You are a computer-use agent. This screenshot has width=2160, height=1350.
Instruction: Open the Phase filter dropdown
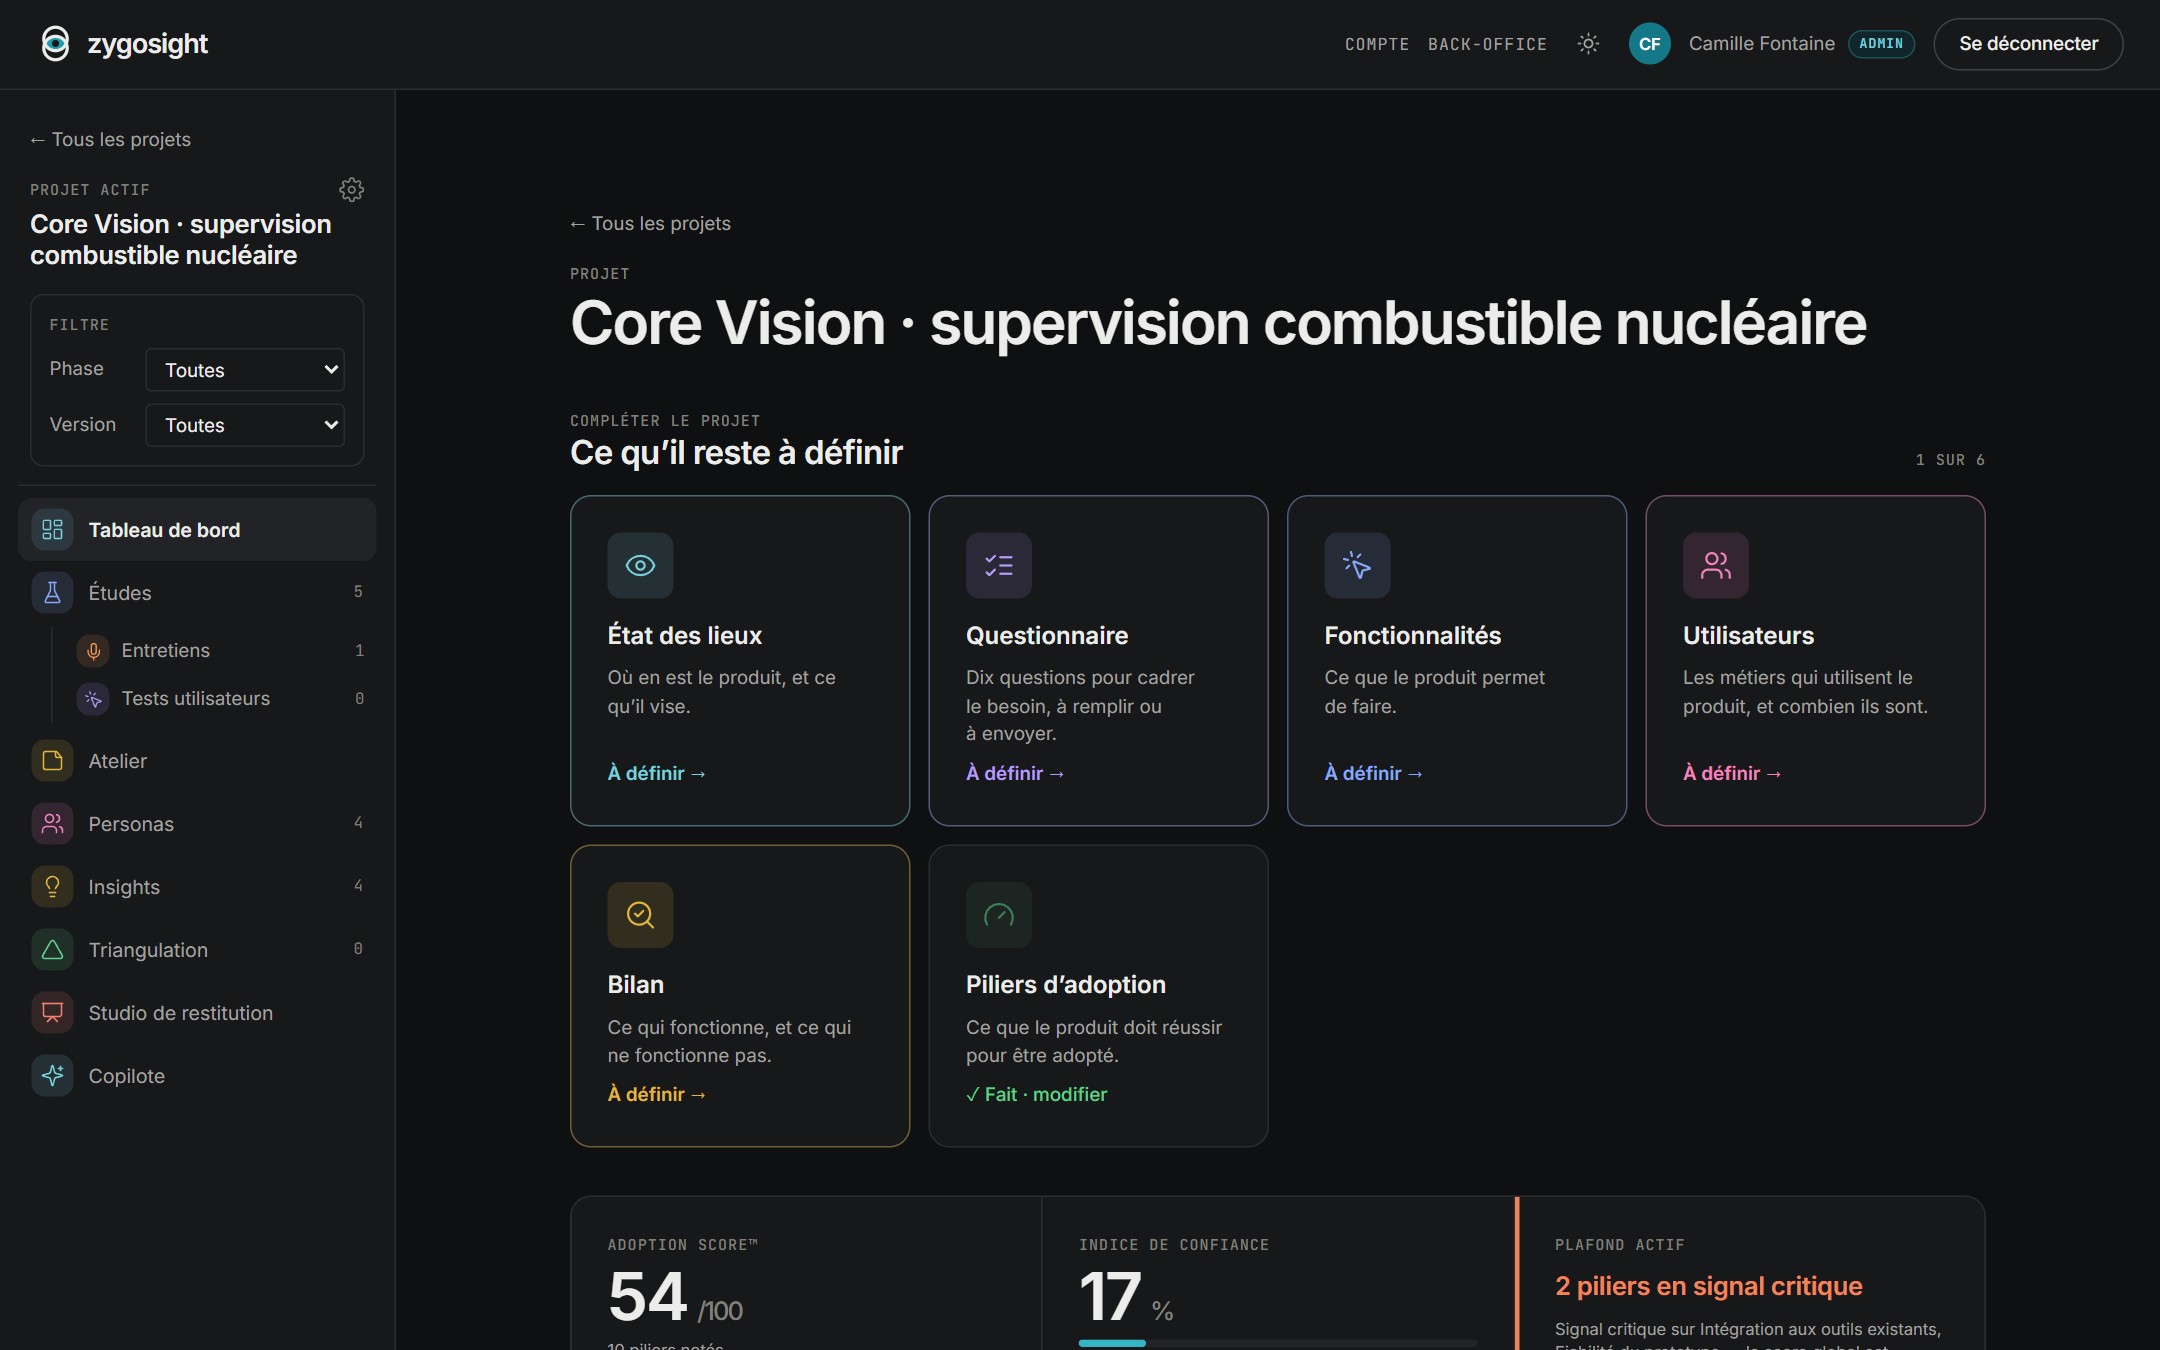pyautogui.click(x=245, y=370)
